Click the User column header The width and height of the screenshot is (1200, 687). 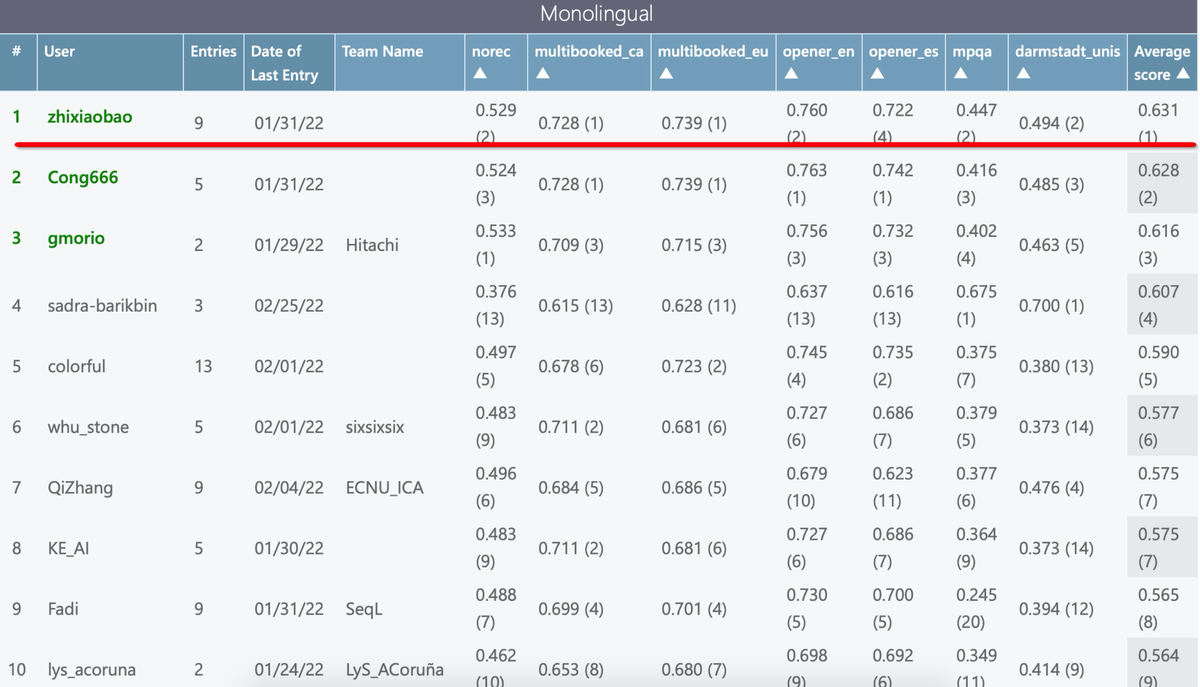59,51
